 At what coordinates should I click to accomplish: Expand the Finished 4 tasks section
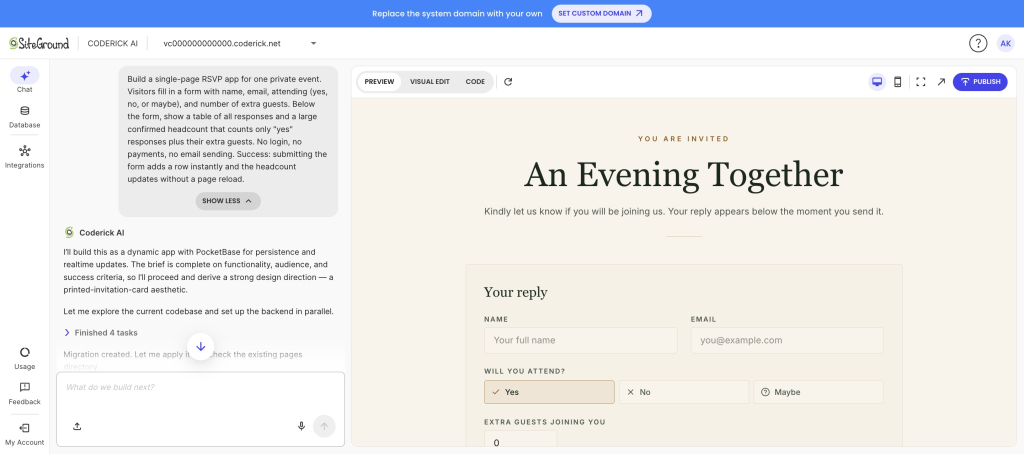point(101,332)
